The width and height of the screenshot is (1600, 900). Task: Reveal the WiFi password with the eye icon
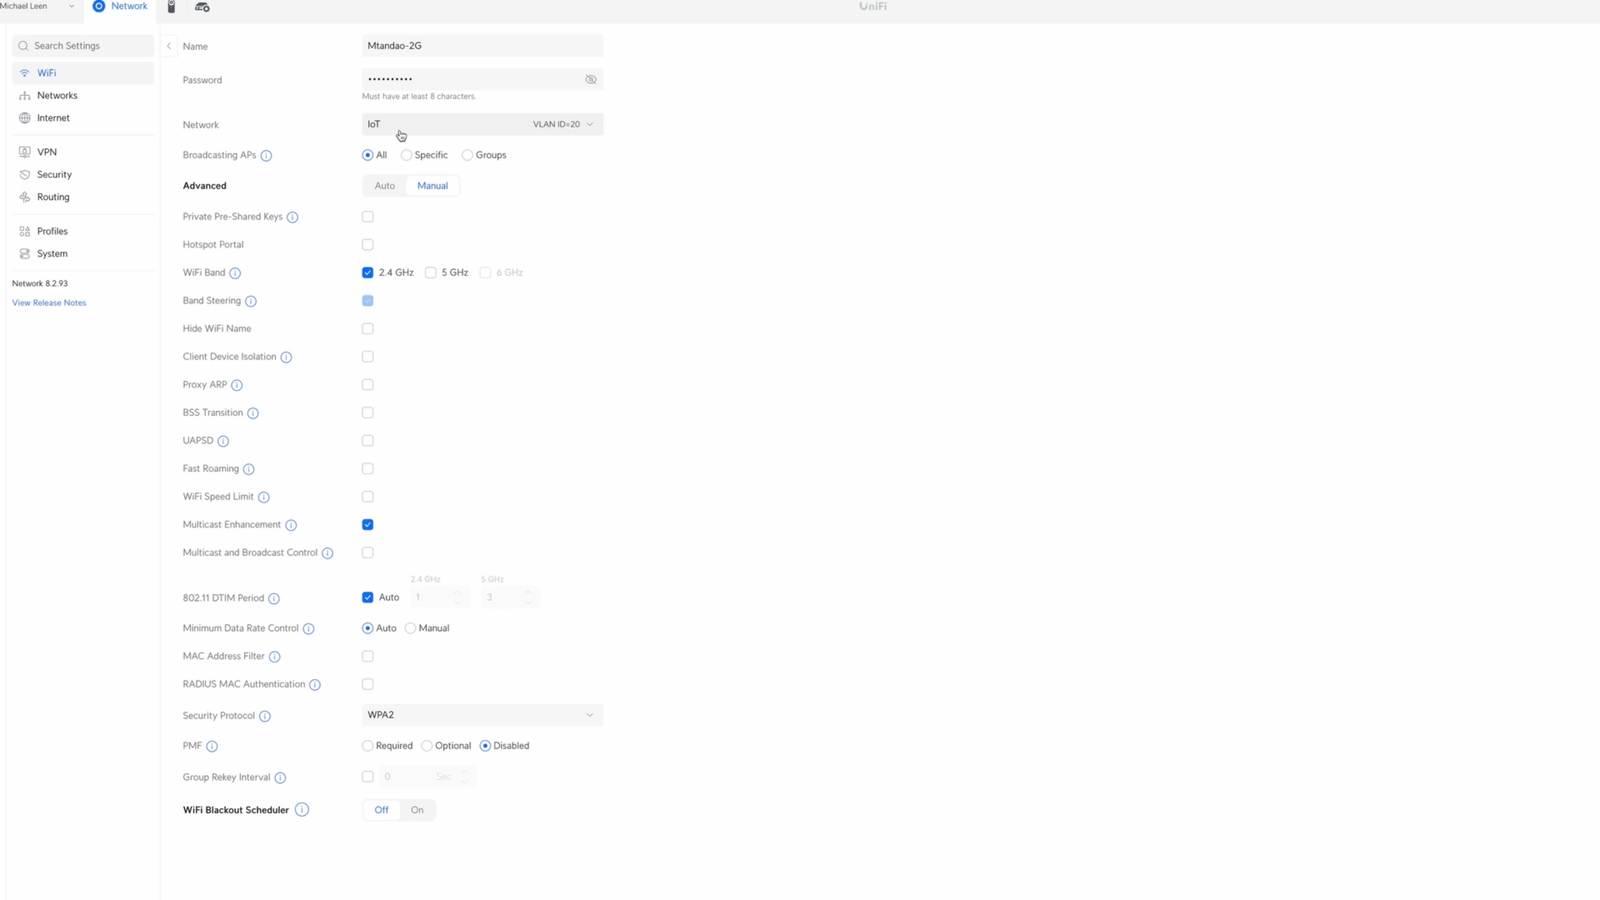tap(590, 79)
